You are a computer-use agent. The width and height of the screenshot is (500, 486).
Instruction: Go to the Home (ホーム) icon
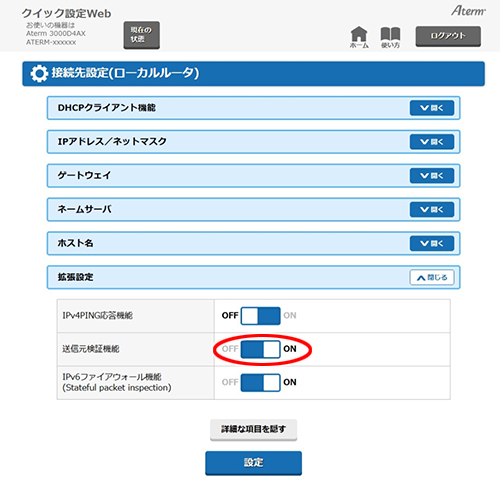tap(359, 37)
